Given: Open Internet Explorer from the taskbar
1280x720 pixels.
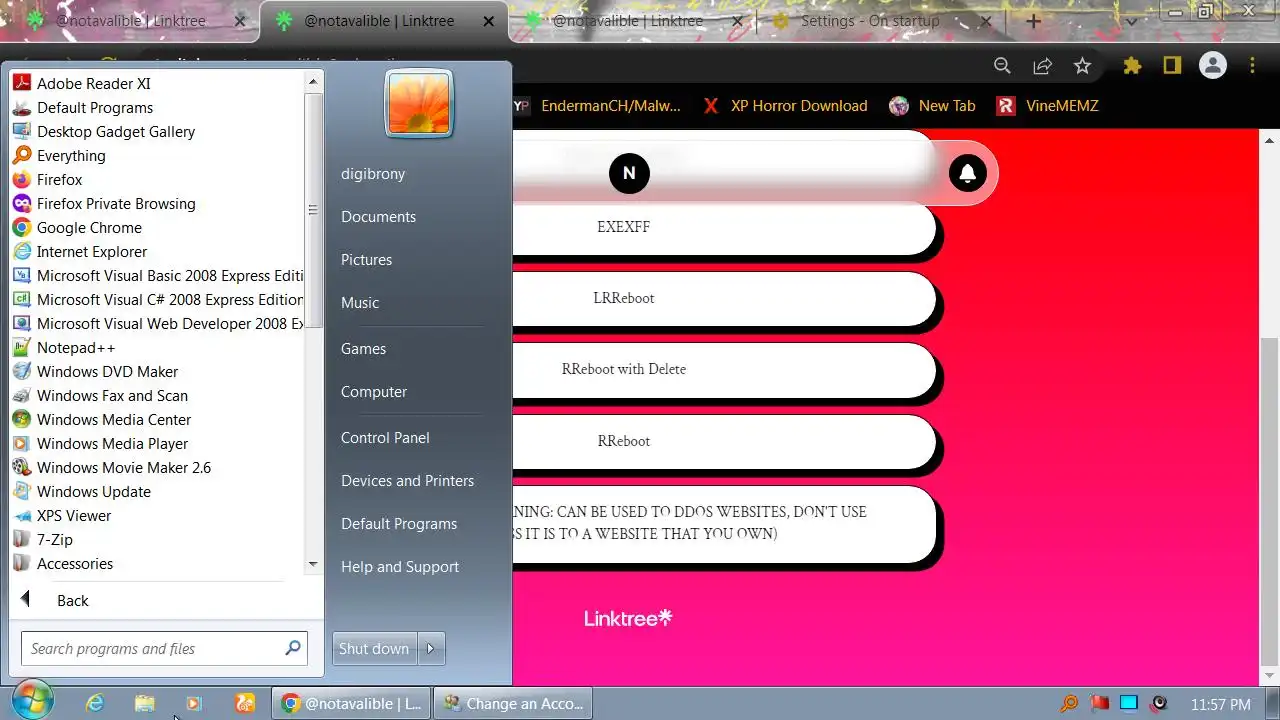Looking at the screenshot, I should [95, 704].
